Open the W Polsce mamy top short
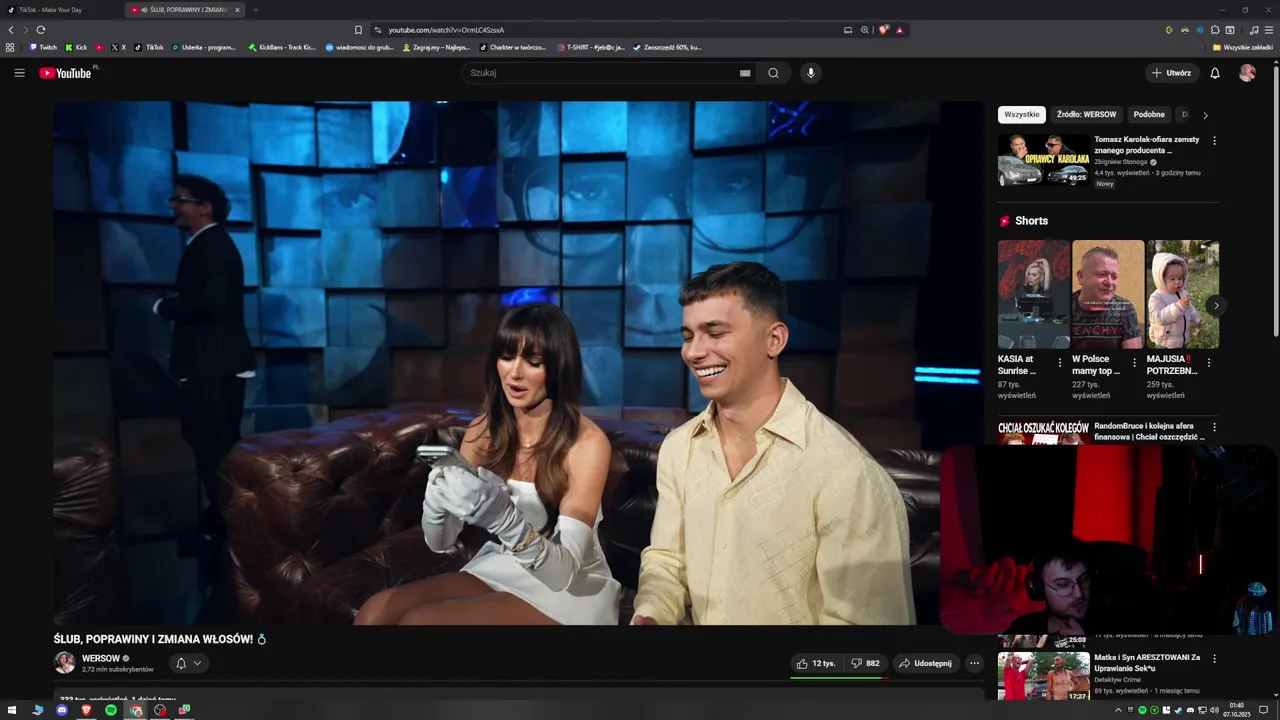The width and height of the screenshot is (1280, 720). click(x=1108, y=294)
